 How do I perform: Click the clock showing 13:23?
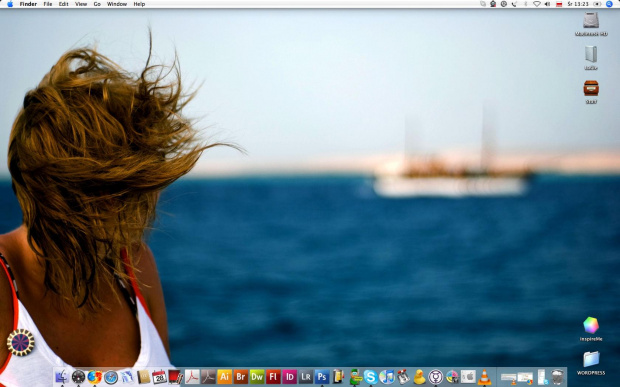(x=578, y=4)
